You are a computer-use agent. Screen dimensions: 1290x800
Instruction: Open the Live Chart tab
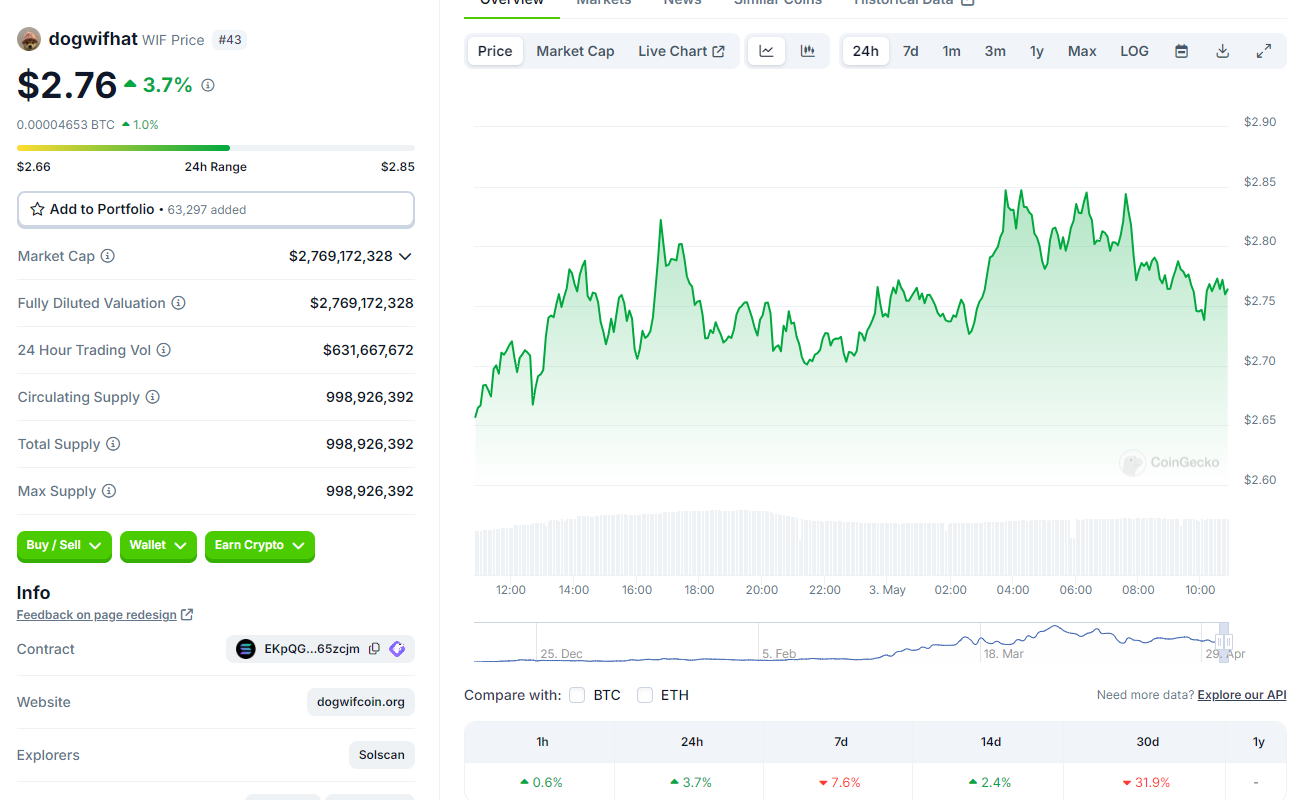[681, 51]
